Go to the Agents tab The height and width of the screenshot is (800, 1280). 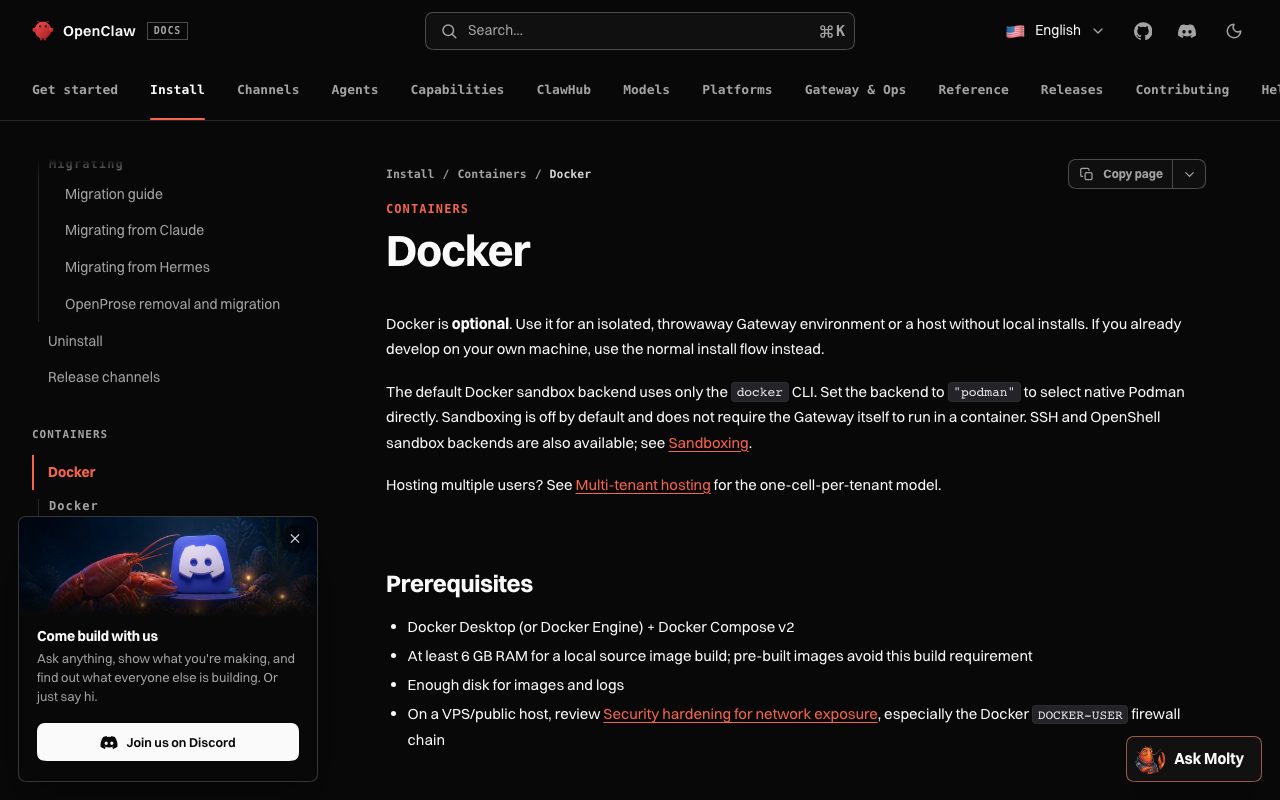point(355,89)
